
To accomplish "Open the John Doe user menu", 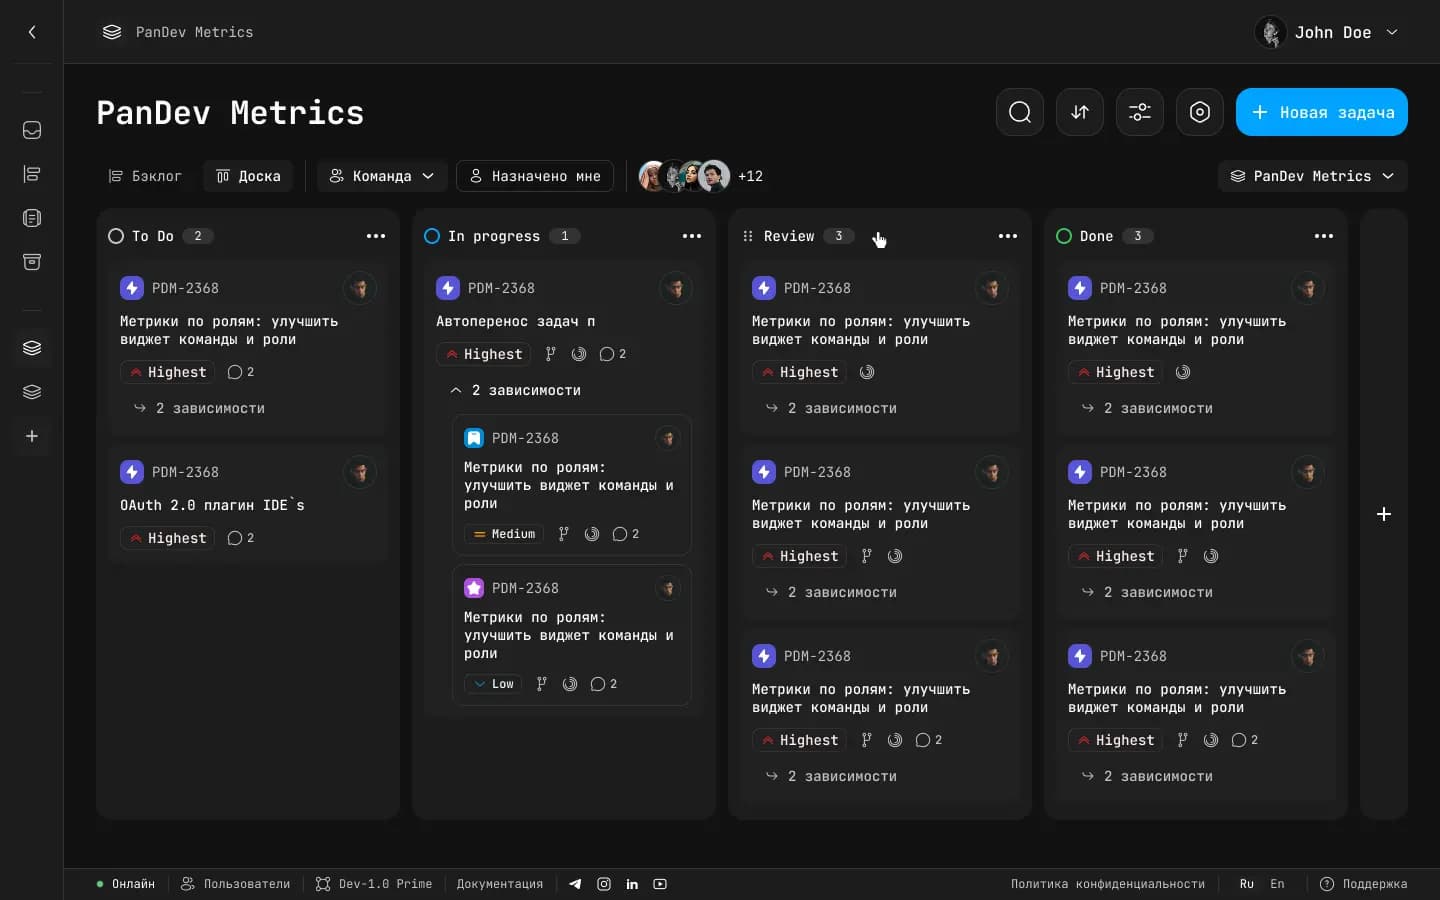I will tap(1326, 32).
